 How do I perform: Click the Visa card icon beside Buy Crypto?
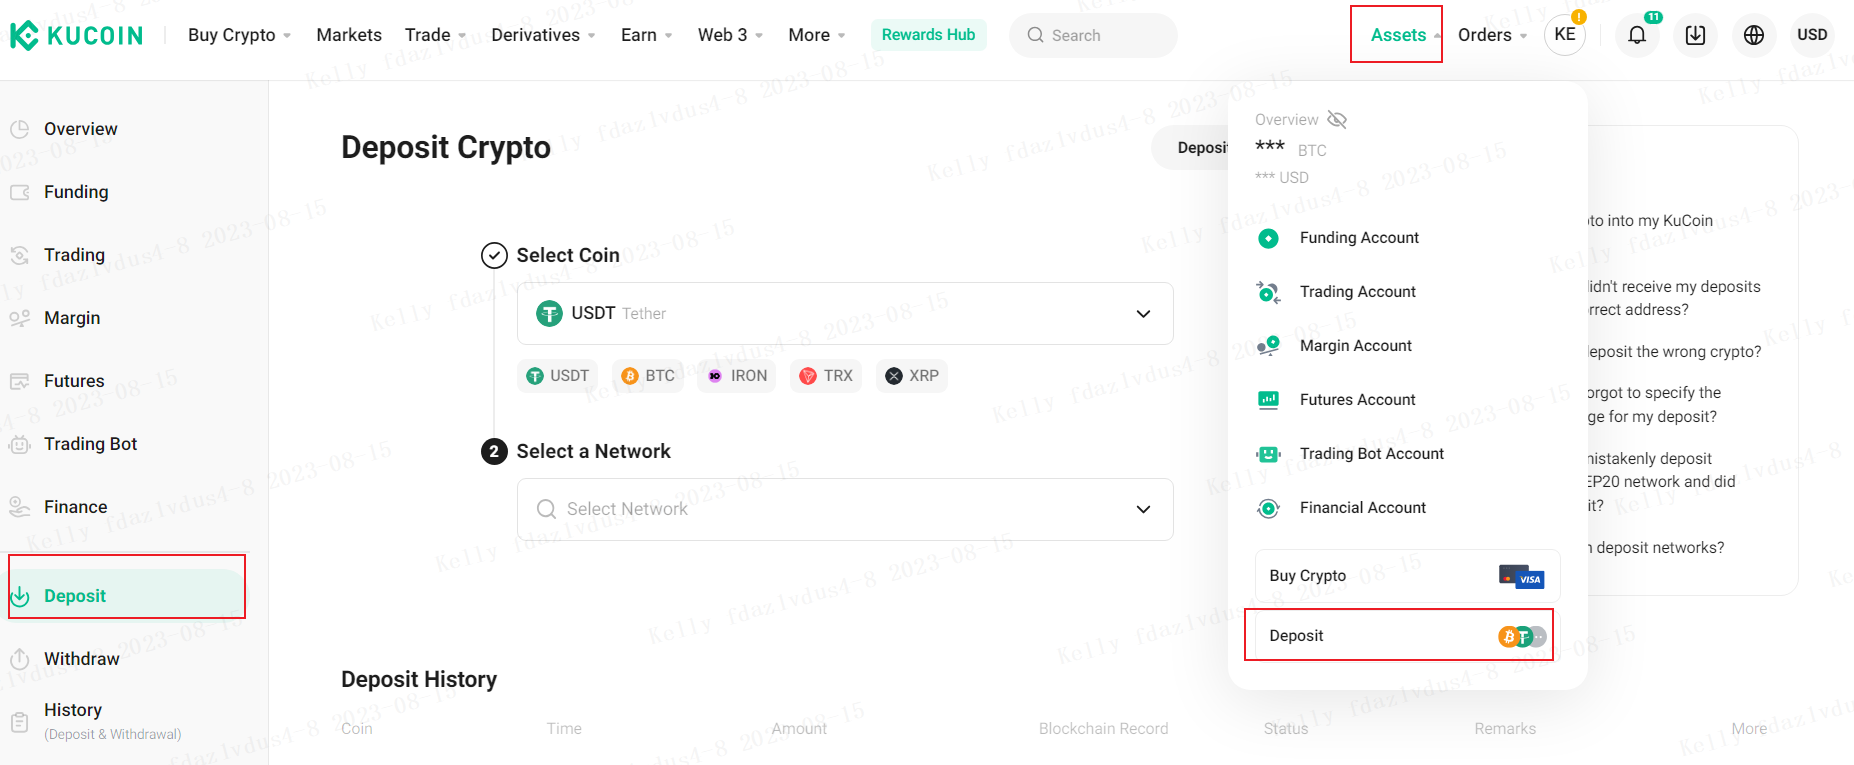pos(1521,576)
